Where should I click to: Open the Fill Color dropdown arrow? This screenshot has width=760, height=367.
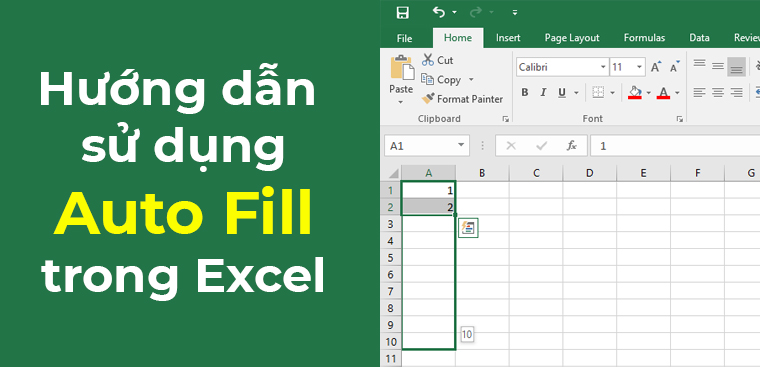tap(649, 93)
